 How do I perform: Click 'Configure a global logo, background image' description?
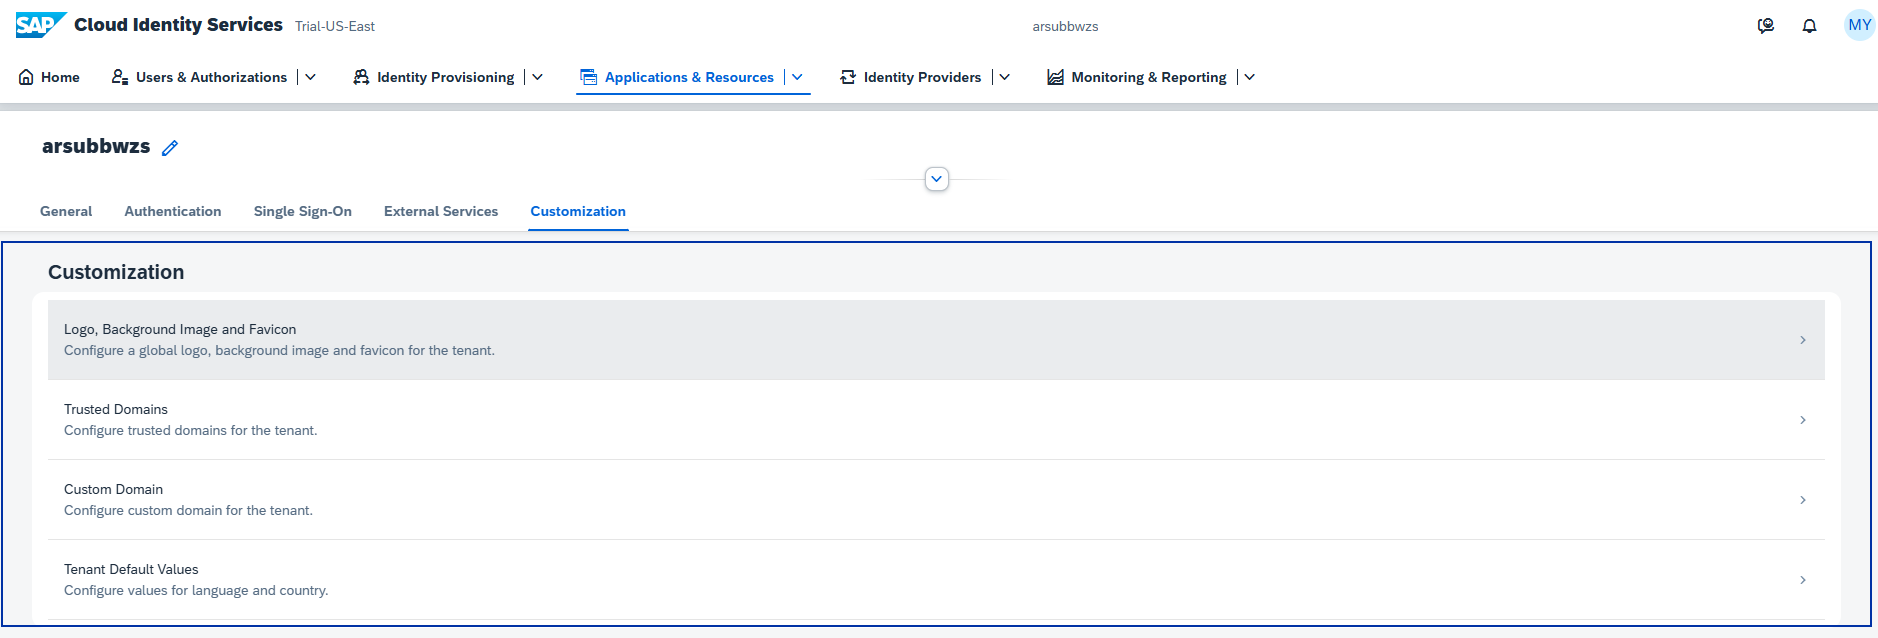click(279, 350)
